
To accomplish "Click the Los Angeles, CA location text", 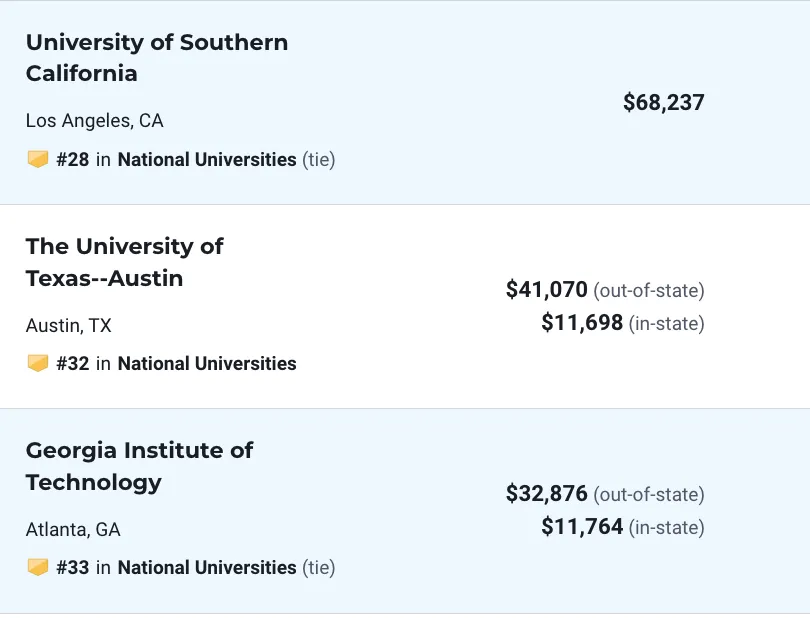I will click(x=95, y=120).
